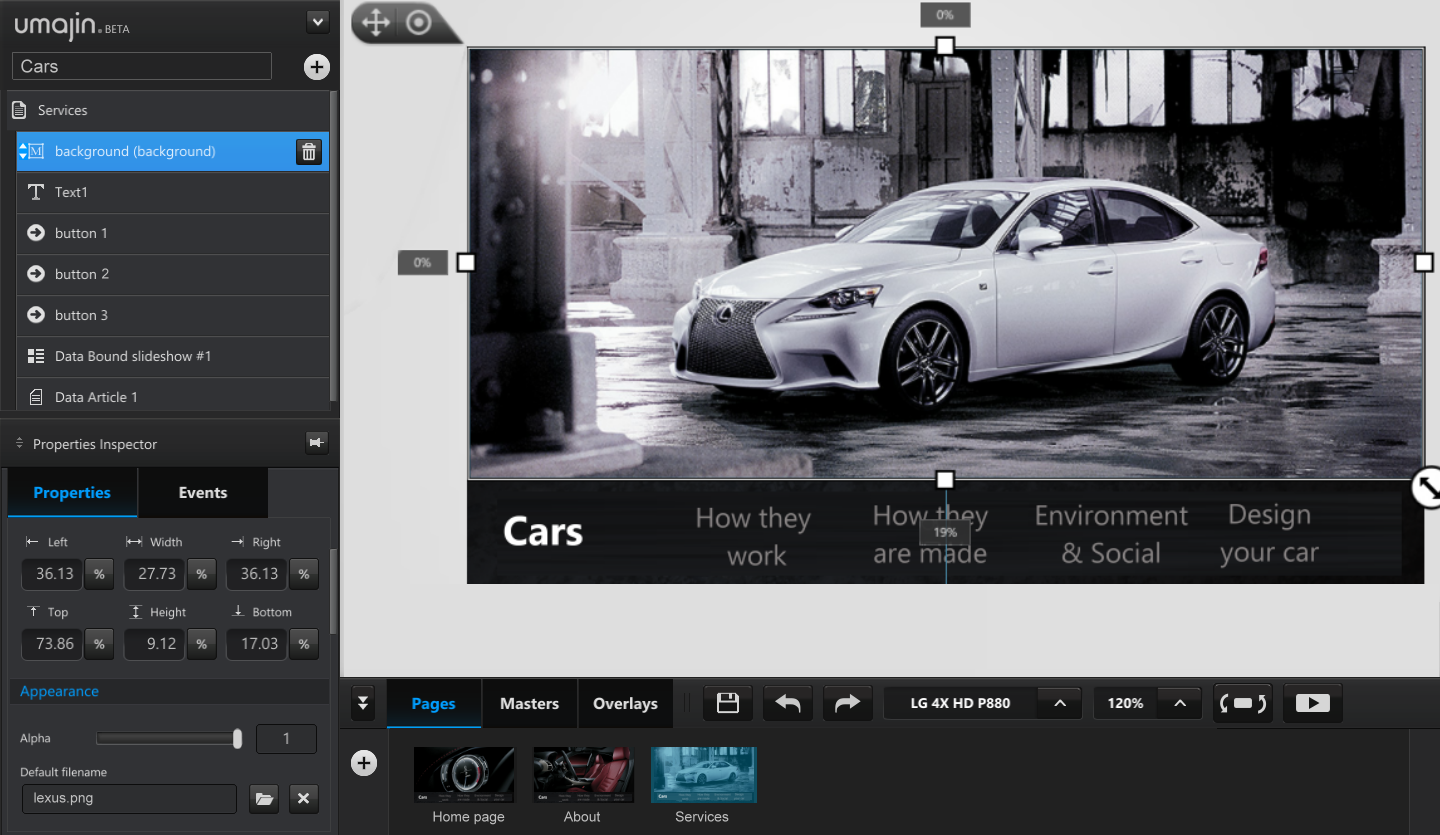This screenshot has width=1440, height=835.
Task: Select the About page thumbnail
Action: click(x=582, y=774)
